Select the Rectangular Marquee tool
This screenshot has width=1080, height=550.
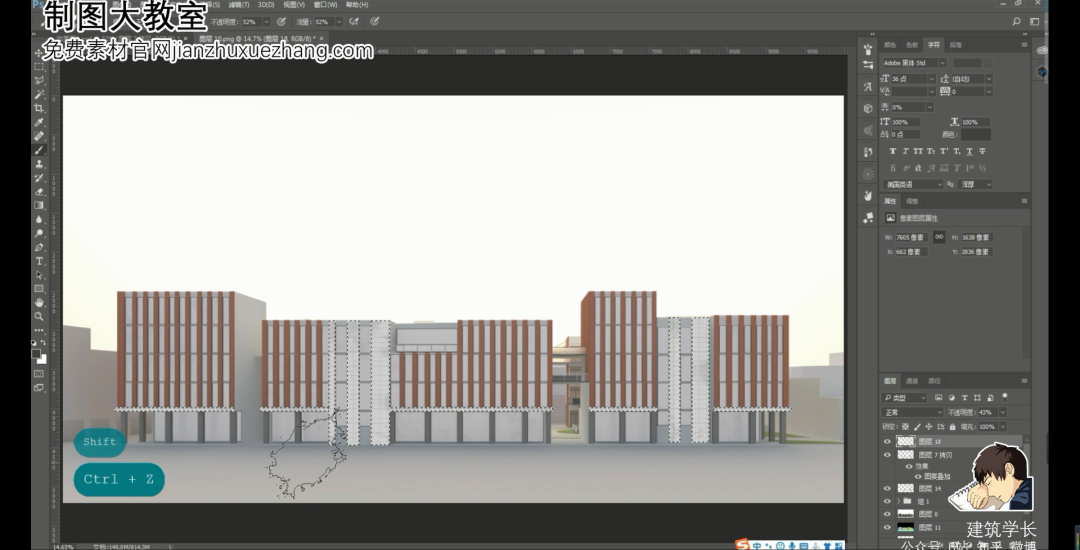[x=39, y=67]
